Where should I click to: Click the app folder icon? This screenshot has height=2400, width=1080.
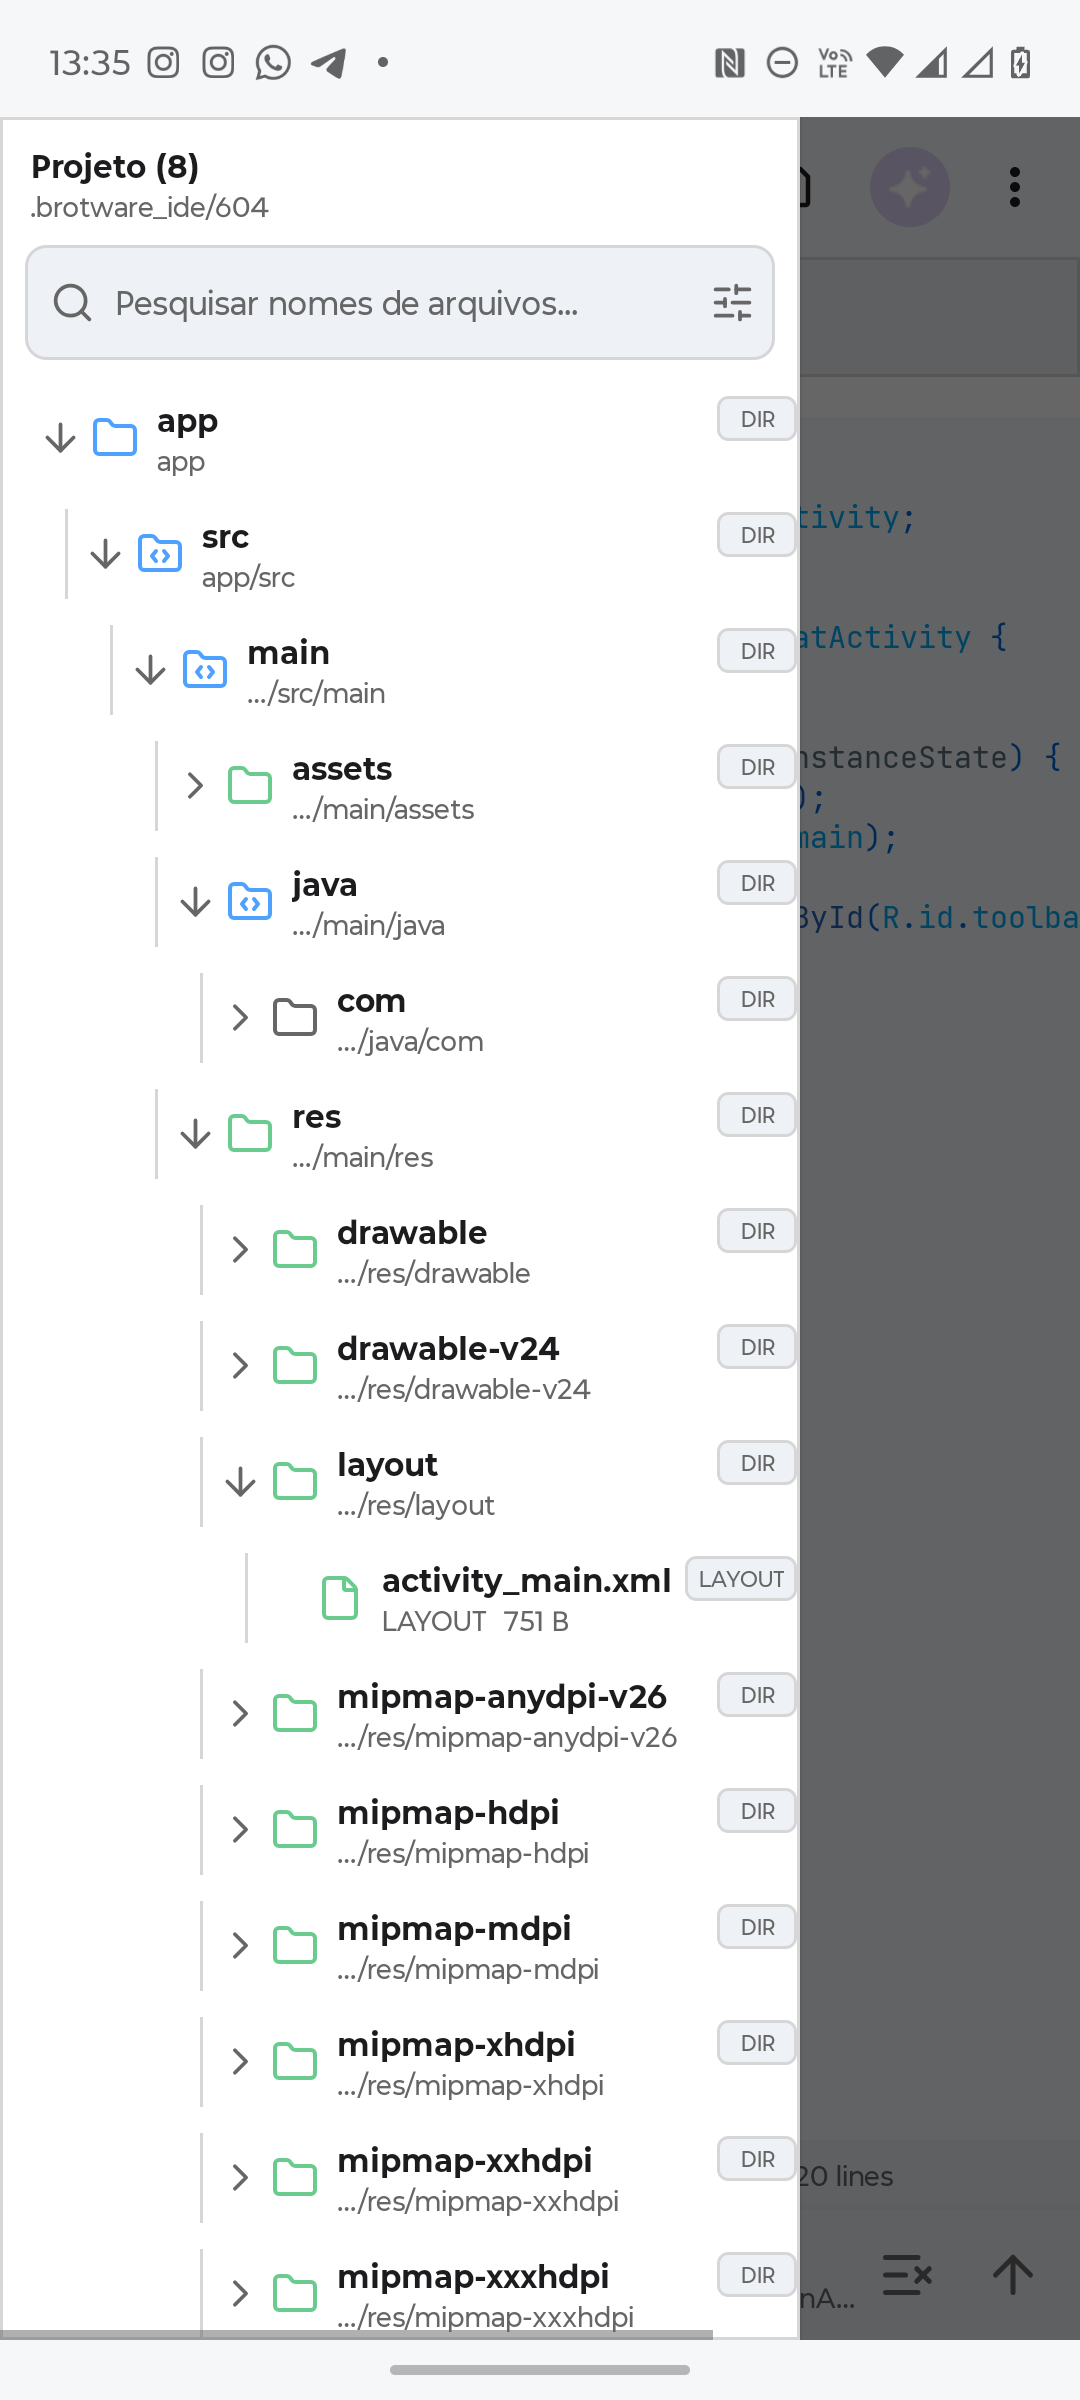[x=115, y=437]
